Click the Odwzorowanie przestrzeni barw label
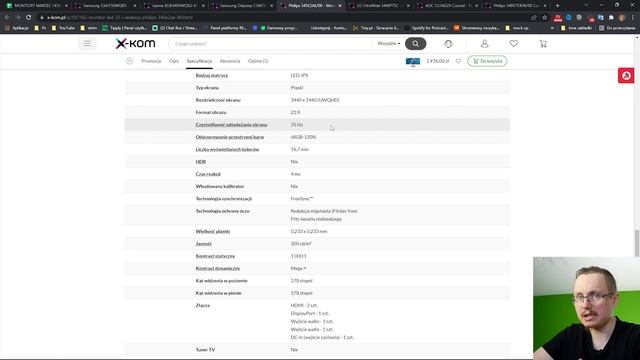Screen dimensions: 640x360 (x=230, y=137)
